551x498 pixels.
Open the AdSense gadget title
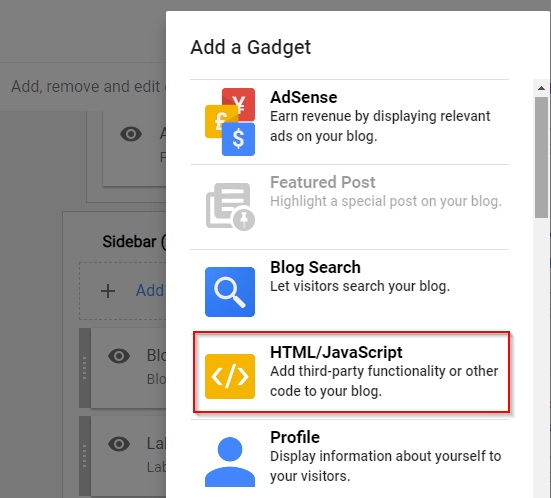pyautogui.click(x=304, y=97)
